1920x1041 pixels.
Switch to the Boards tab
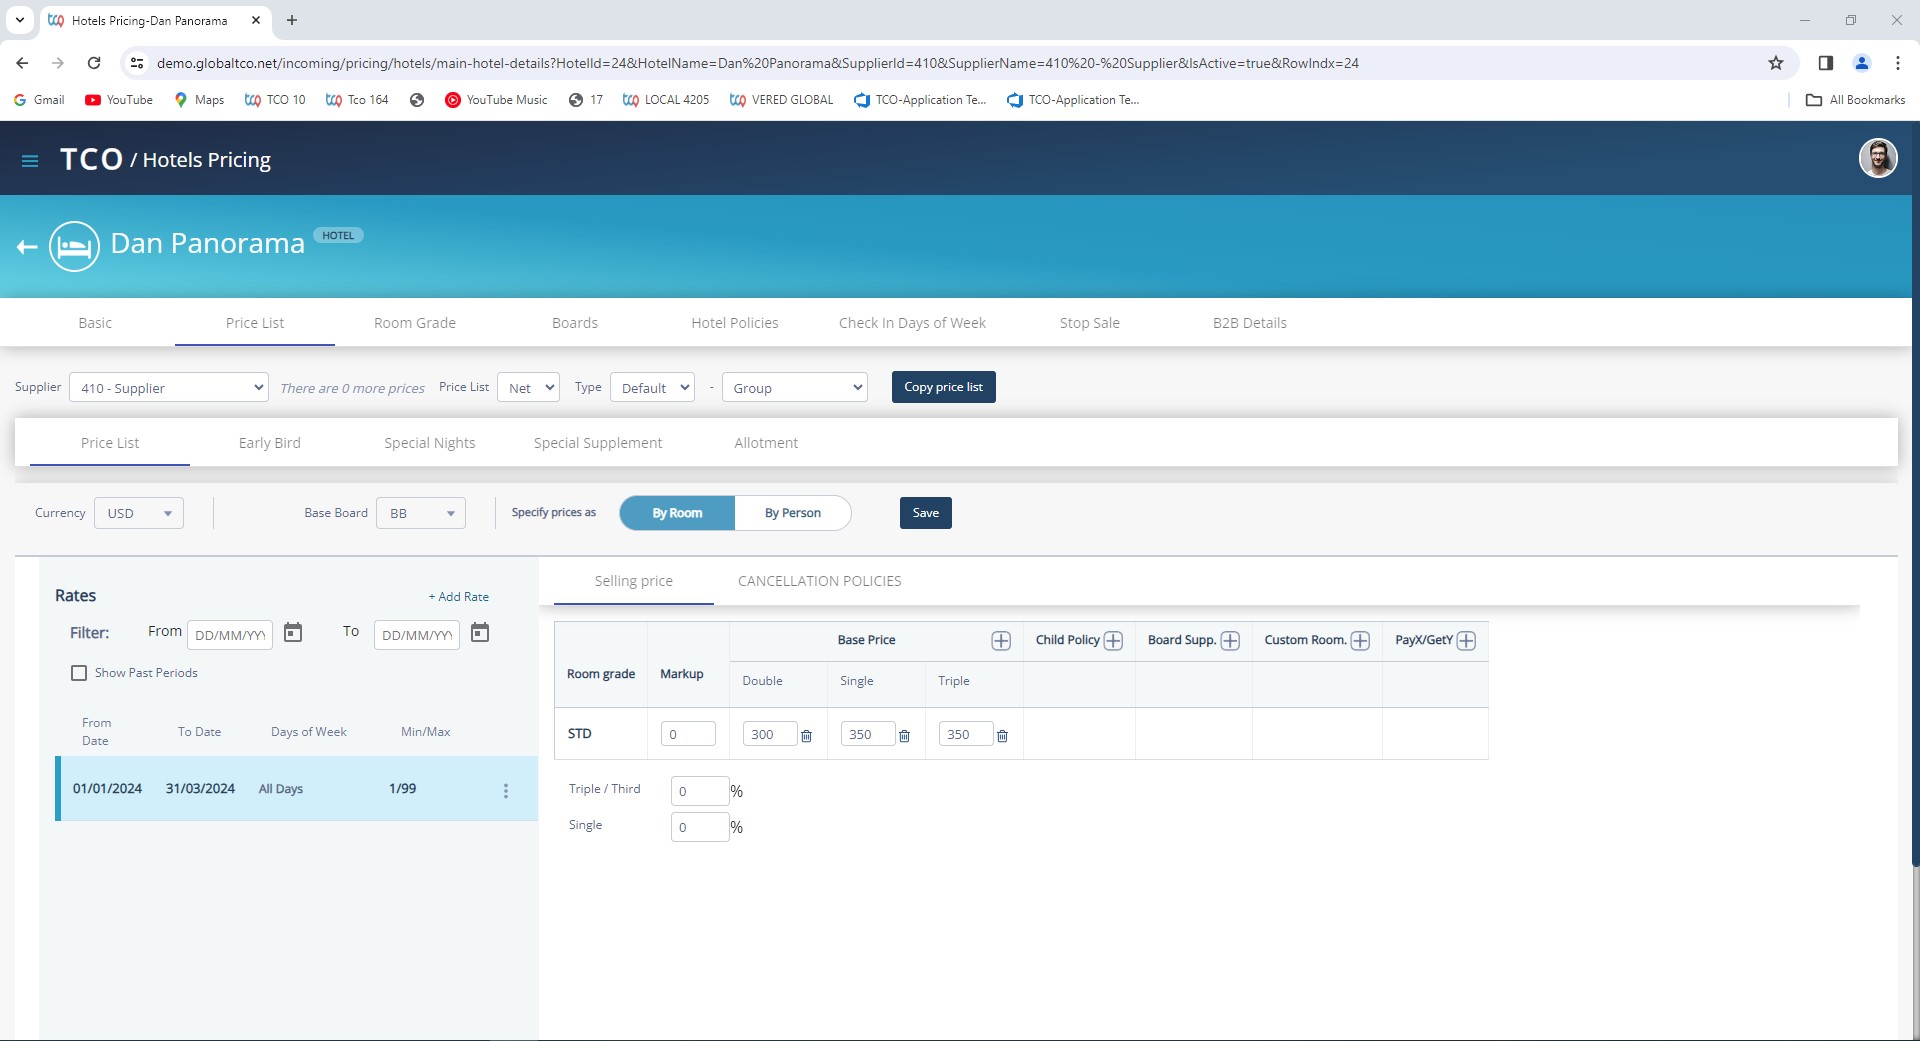[x=575, y=323]
